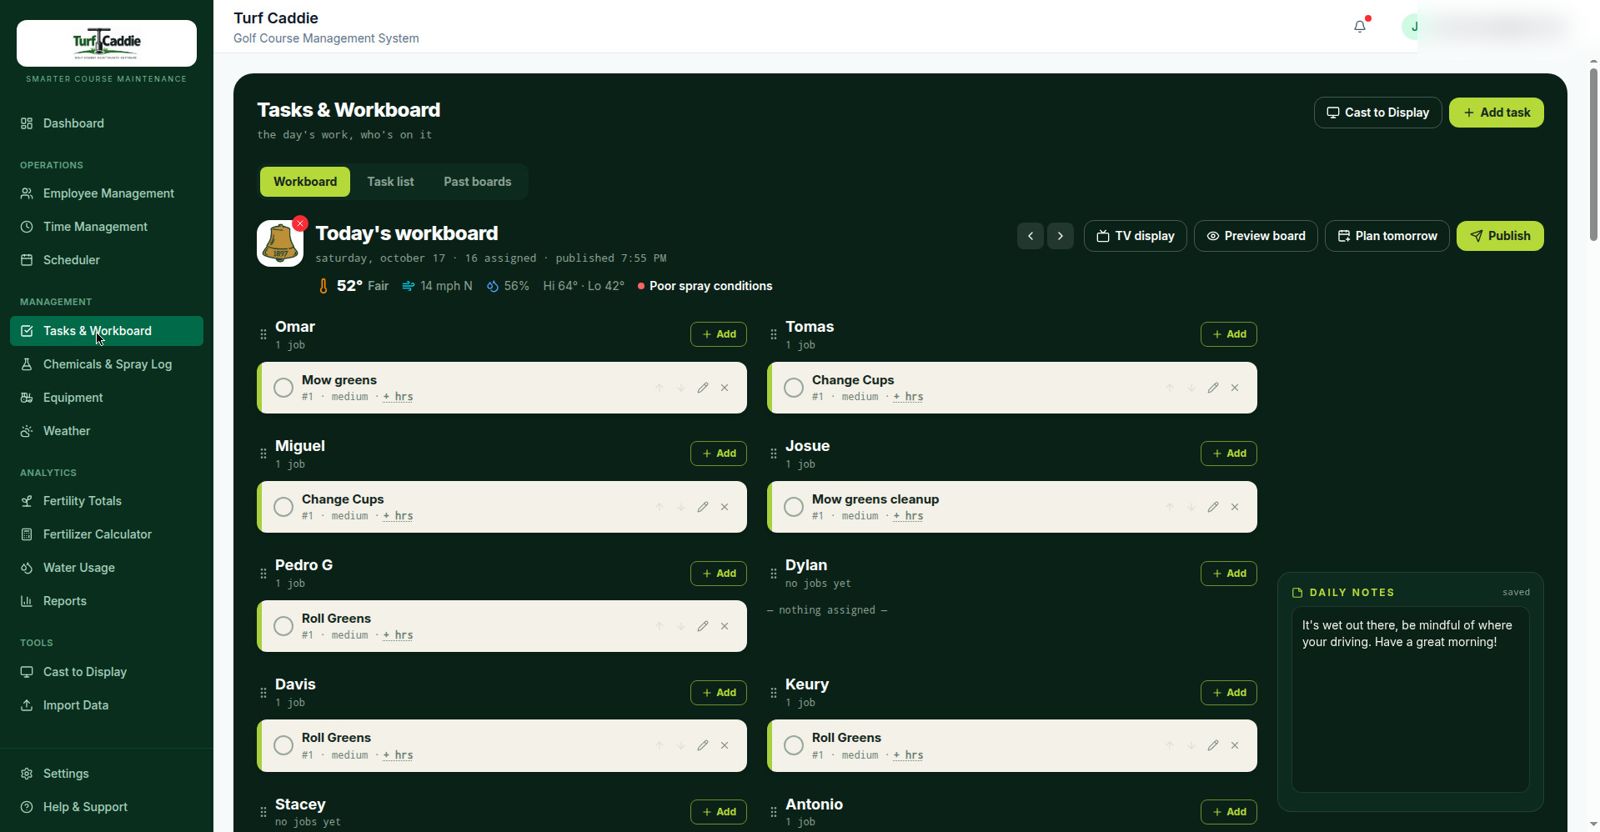Set hours on Josue's Mow greens cleanup
The image size is (1600, 832).
[x=908, y=516]
